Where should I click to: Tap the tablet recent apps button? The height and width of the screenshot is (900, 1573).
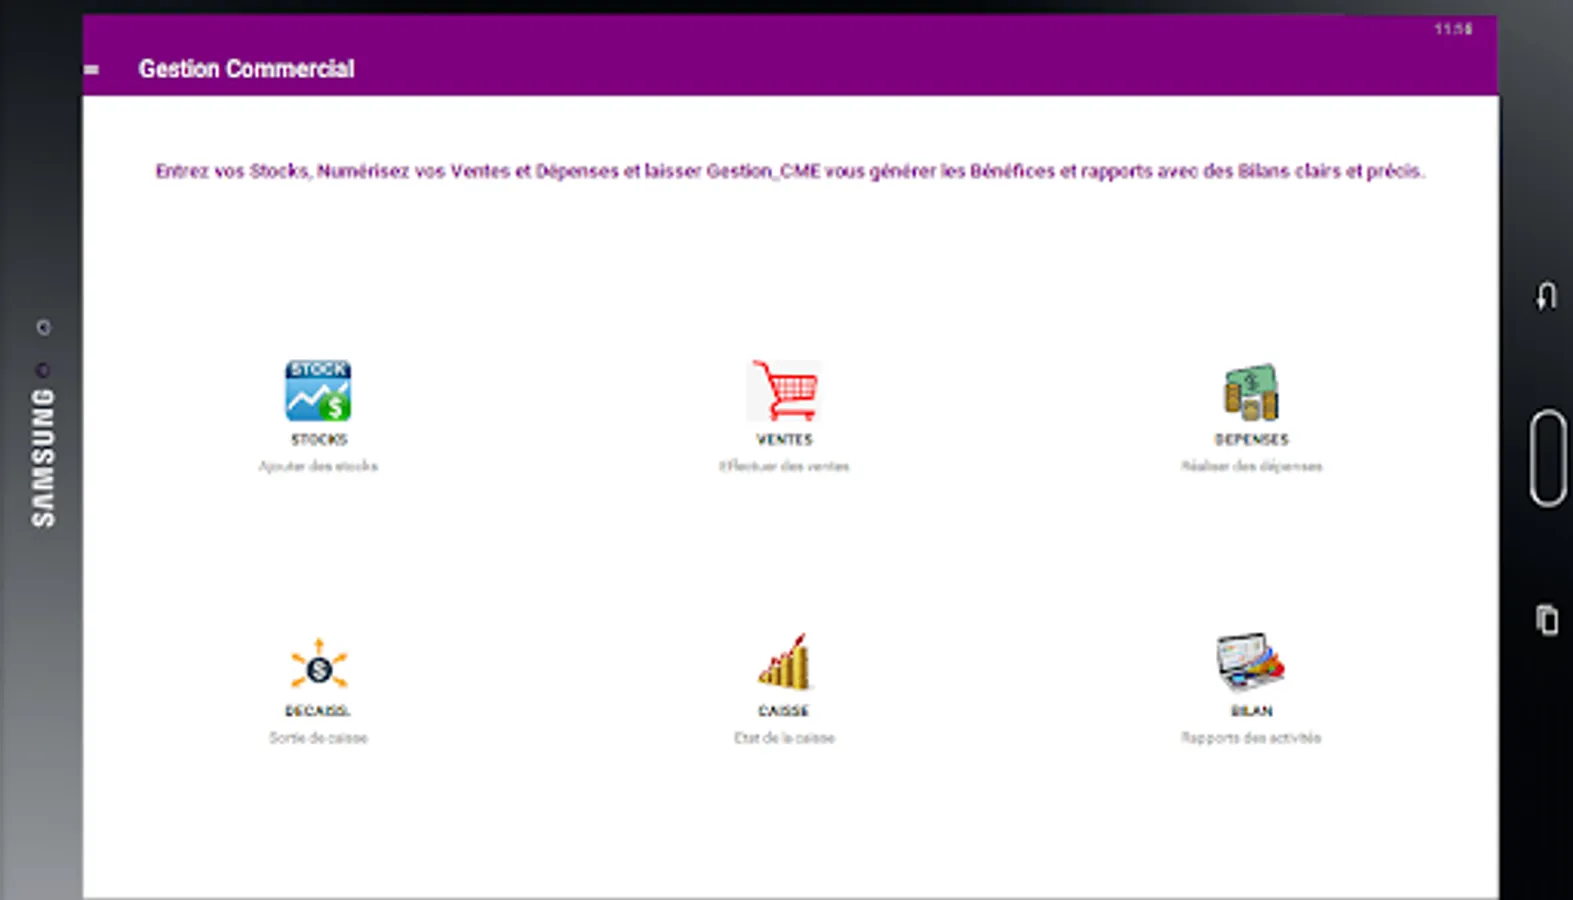coord(1547,620)
